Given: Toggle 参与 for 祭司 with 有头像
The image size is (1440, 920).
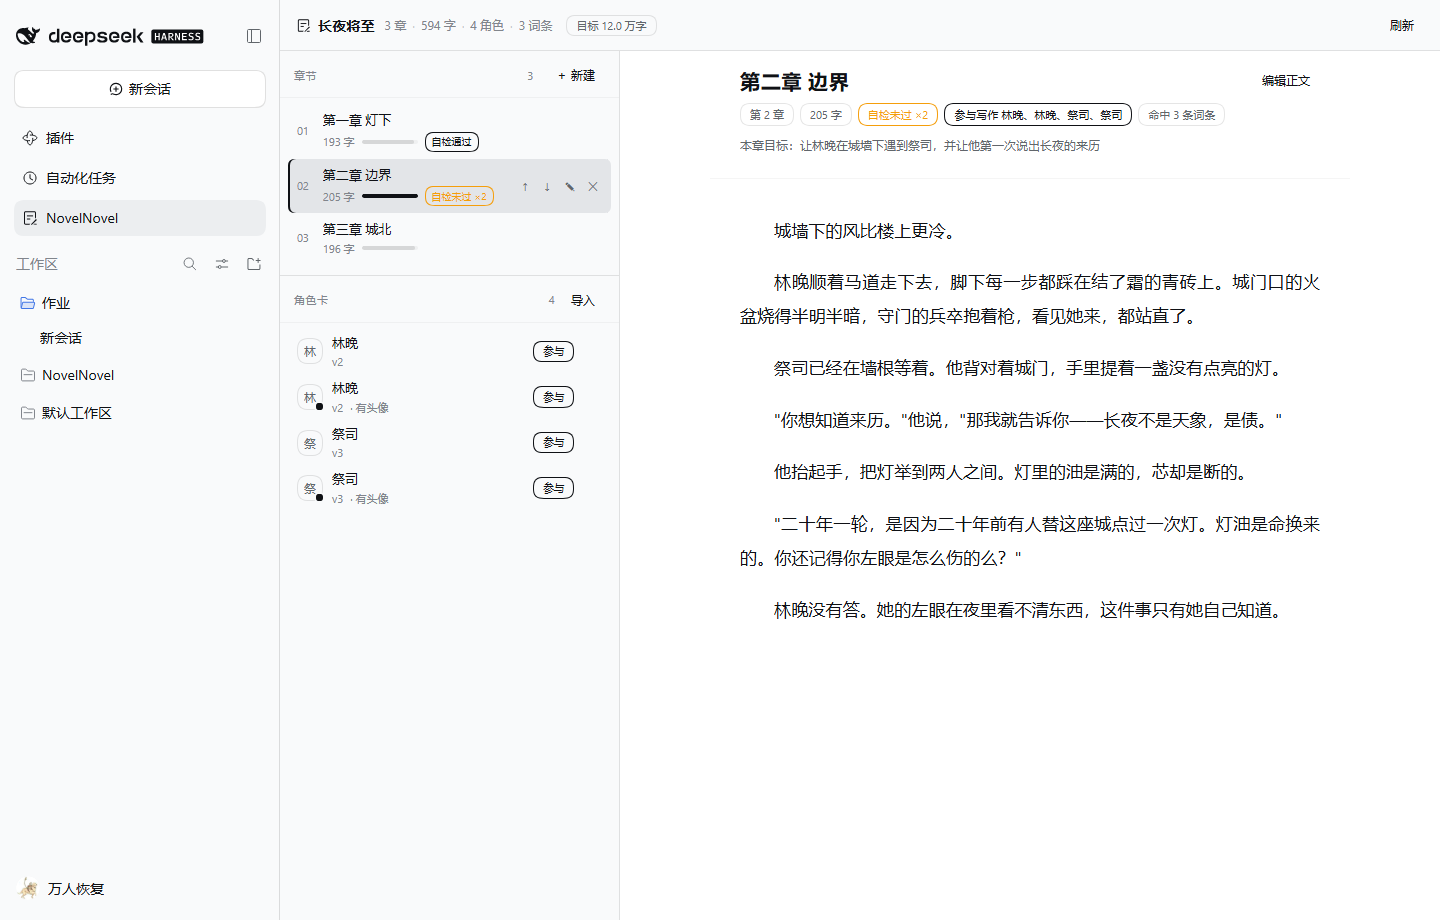Looking at the screenshot, I should click(x=553, y=489).
